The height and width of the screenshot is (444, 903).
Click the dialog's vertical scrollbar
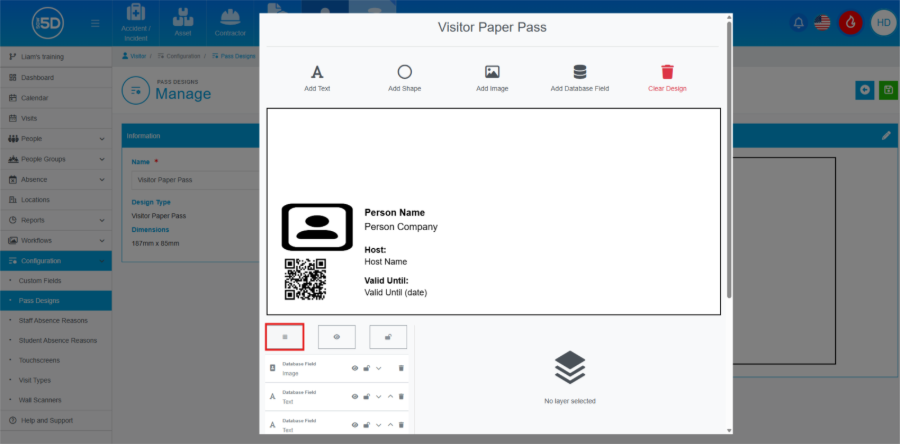[x=729, y=158]
